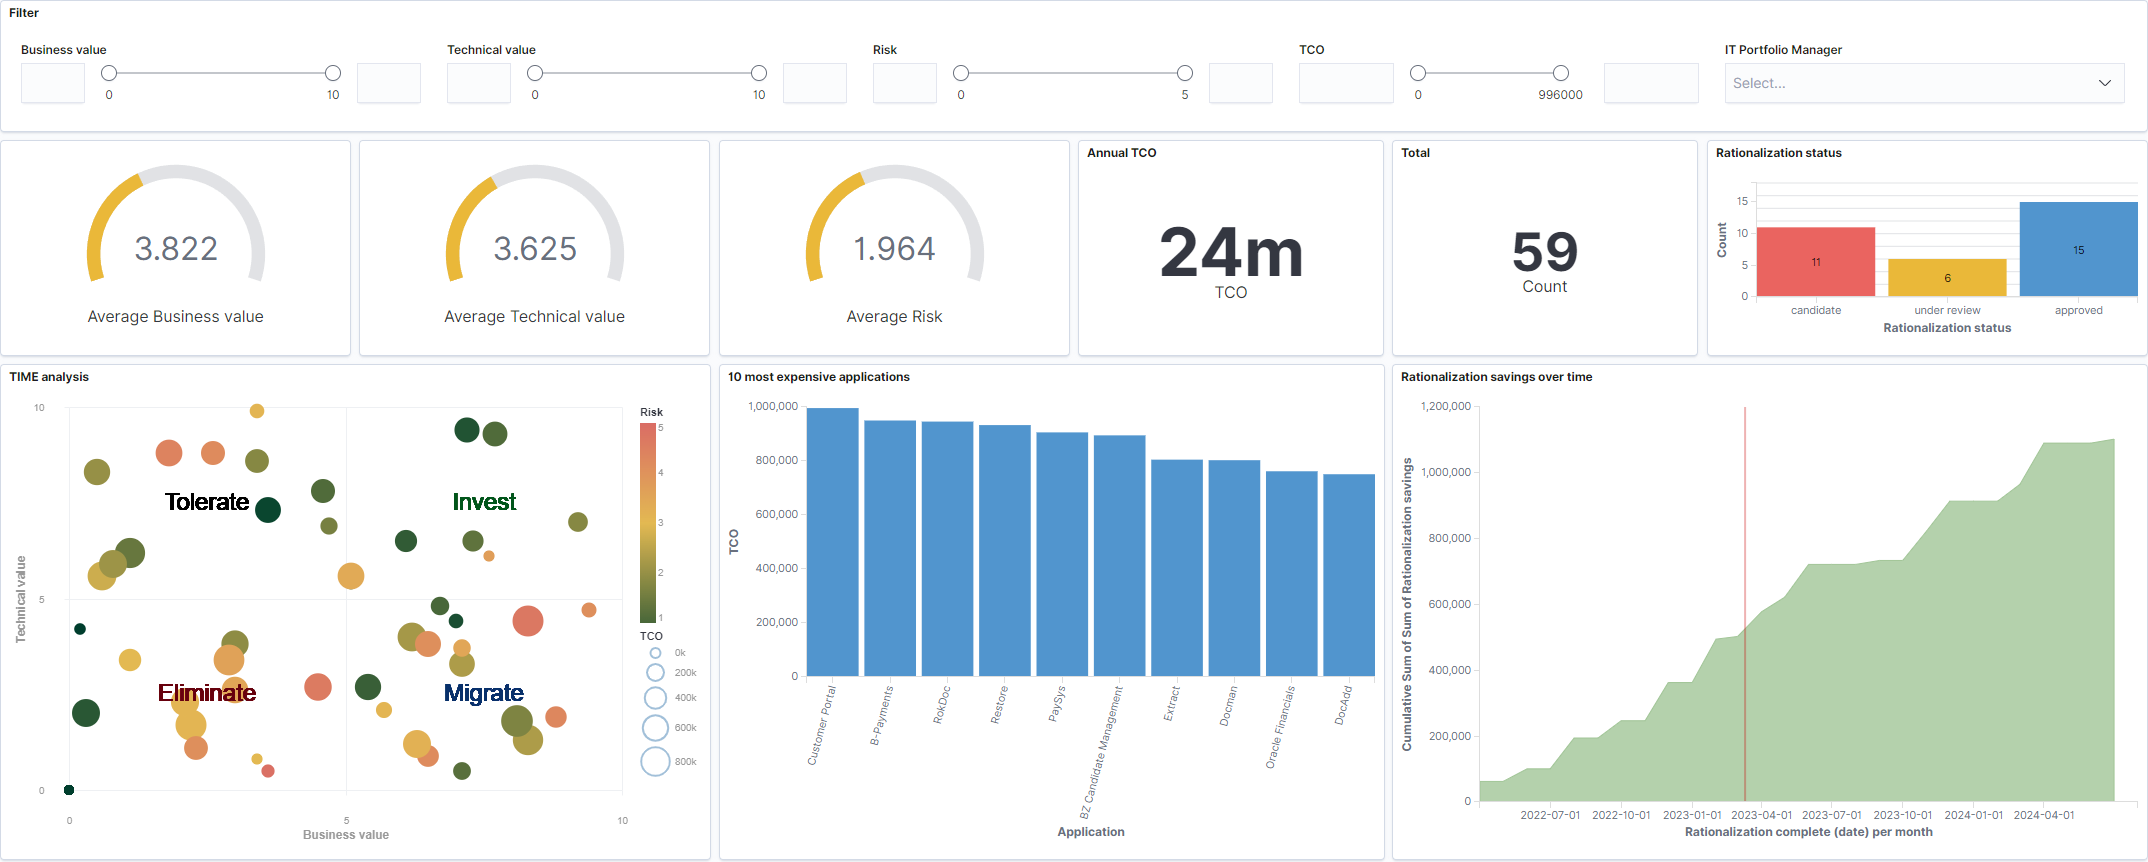Screen dimensions: 2148x862
Task: Click the Invest quadrant label
Action: pos(484,501)
